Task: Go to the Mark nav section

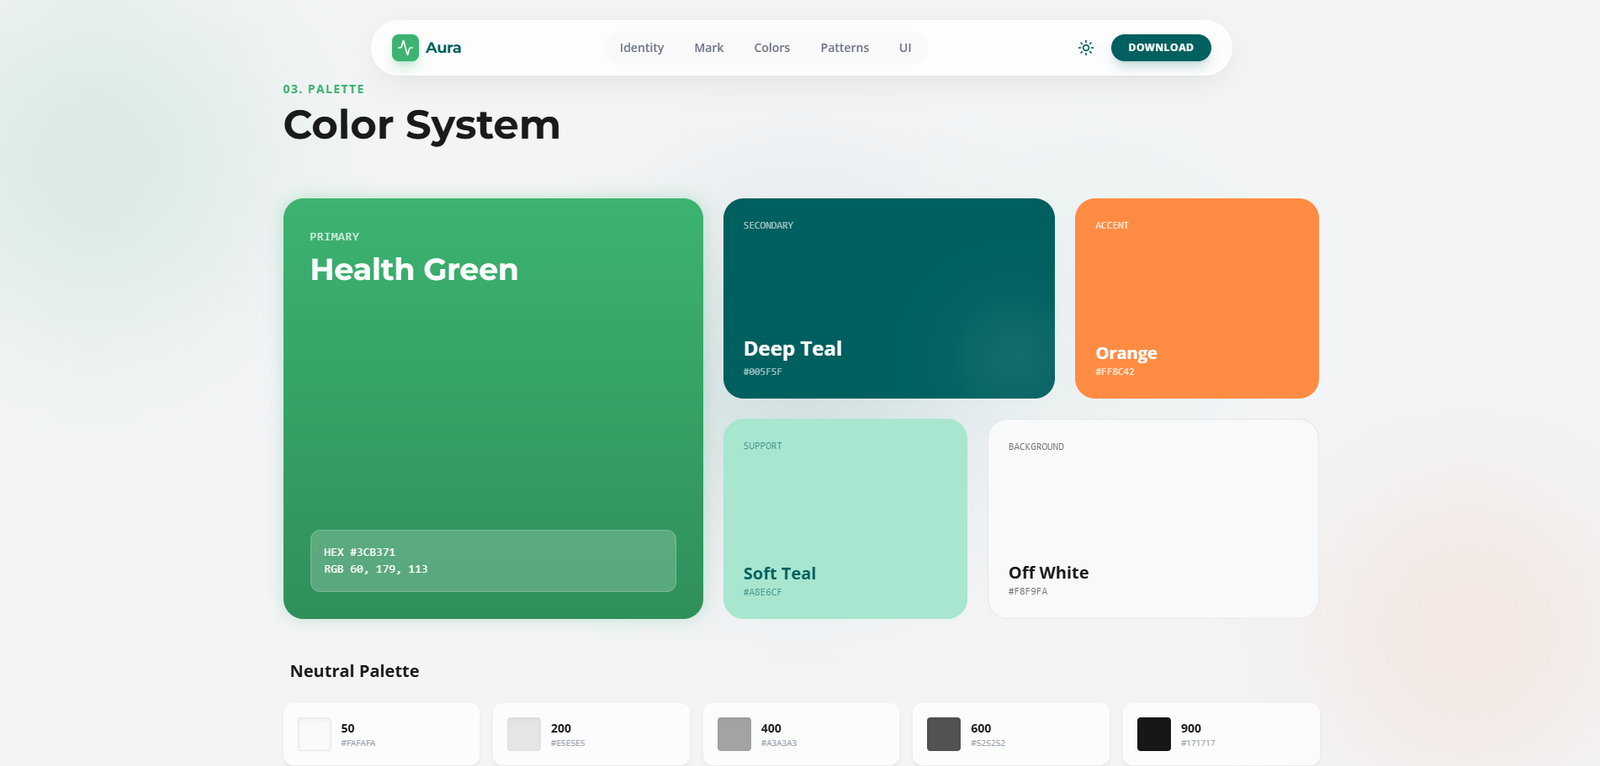Action: [x=709, y=48]
